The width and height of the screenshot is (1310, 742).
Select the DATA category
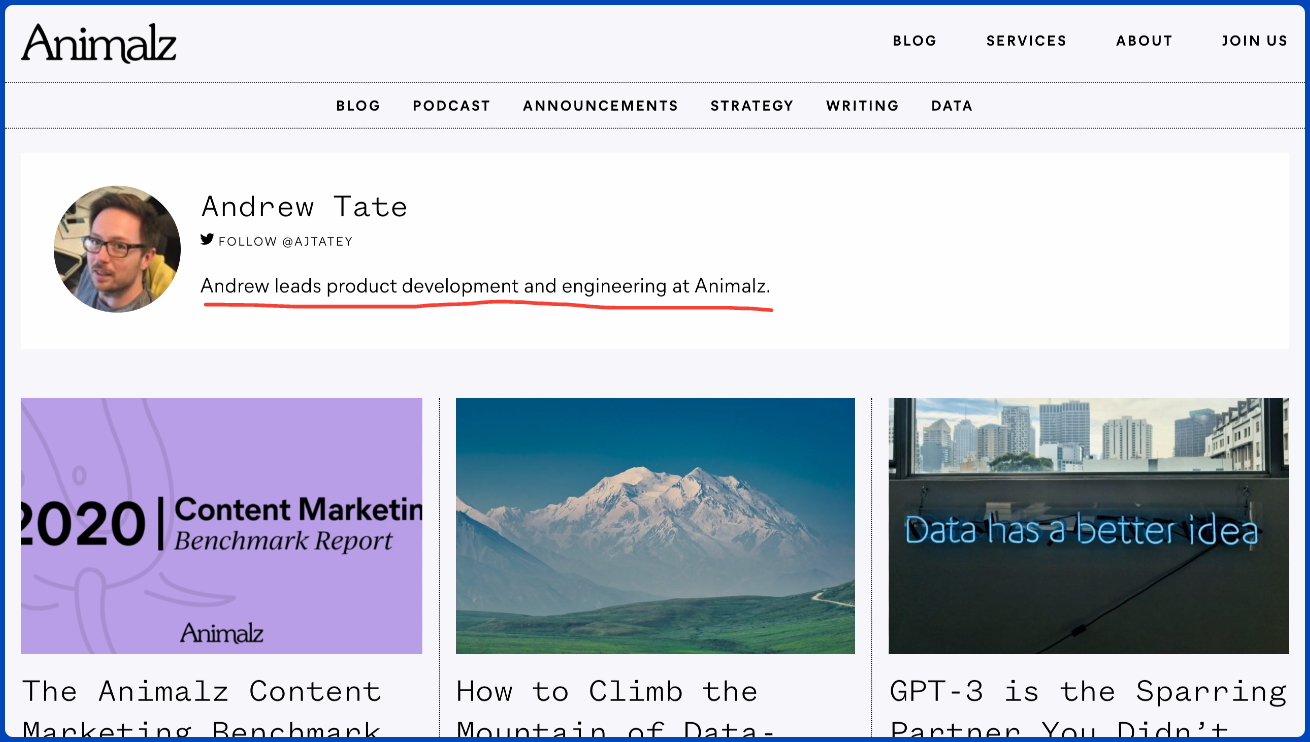951,105
